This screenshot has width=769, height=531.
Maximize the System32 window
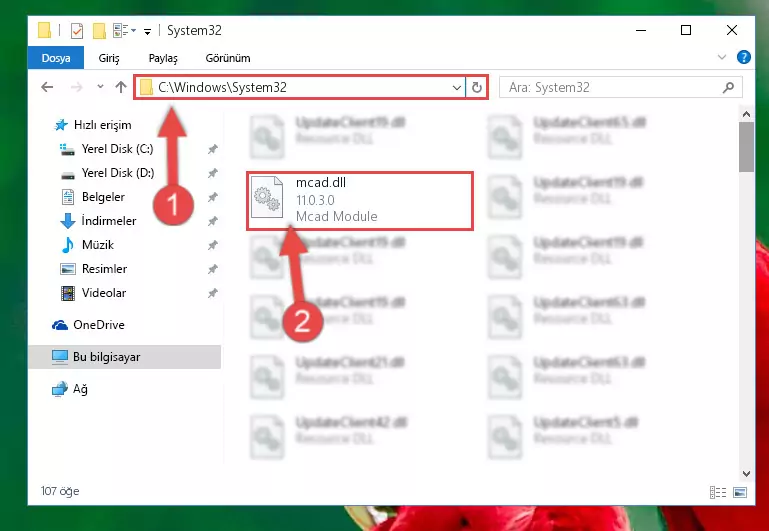[x=686, y=30]
